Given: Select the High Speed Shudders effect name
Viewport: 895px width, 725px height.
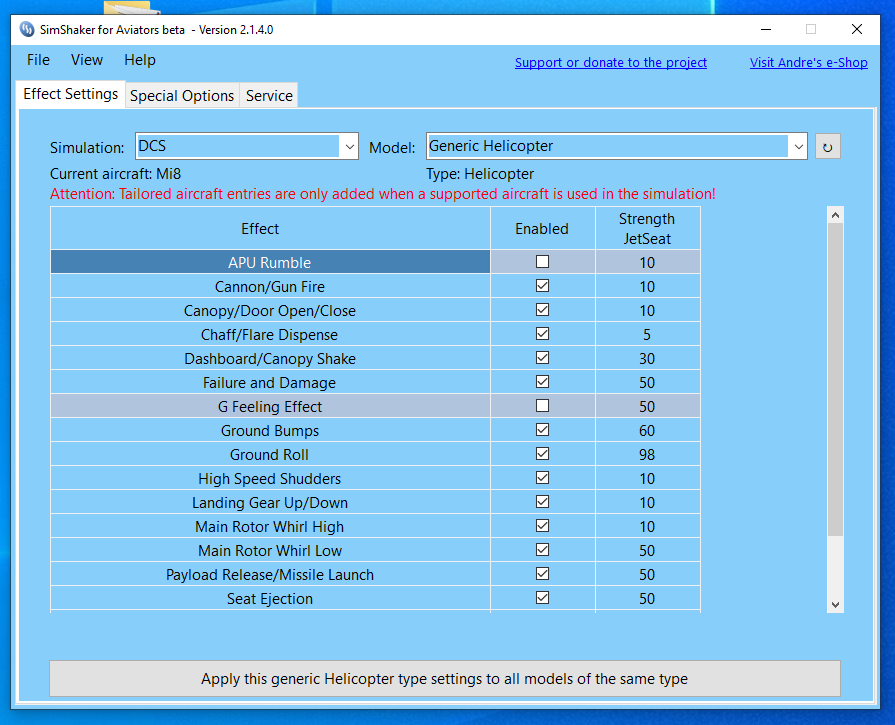Looking at the screenshot, I should (x=270, y=478).
